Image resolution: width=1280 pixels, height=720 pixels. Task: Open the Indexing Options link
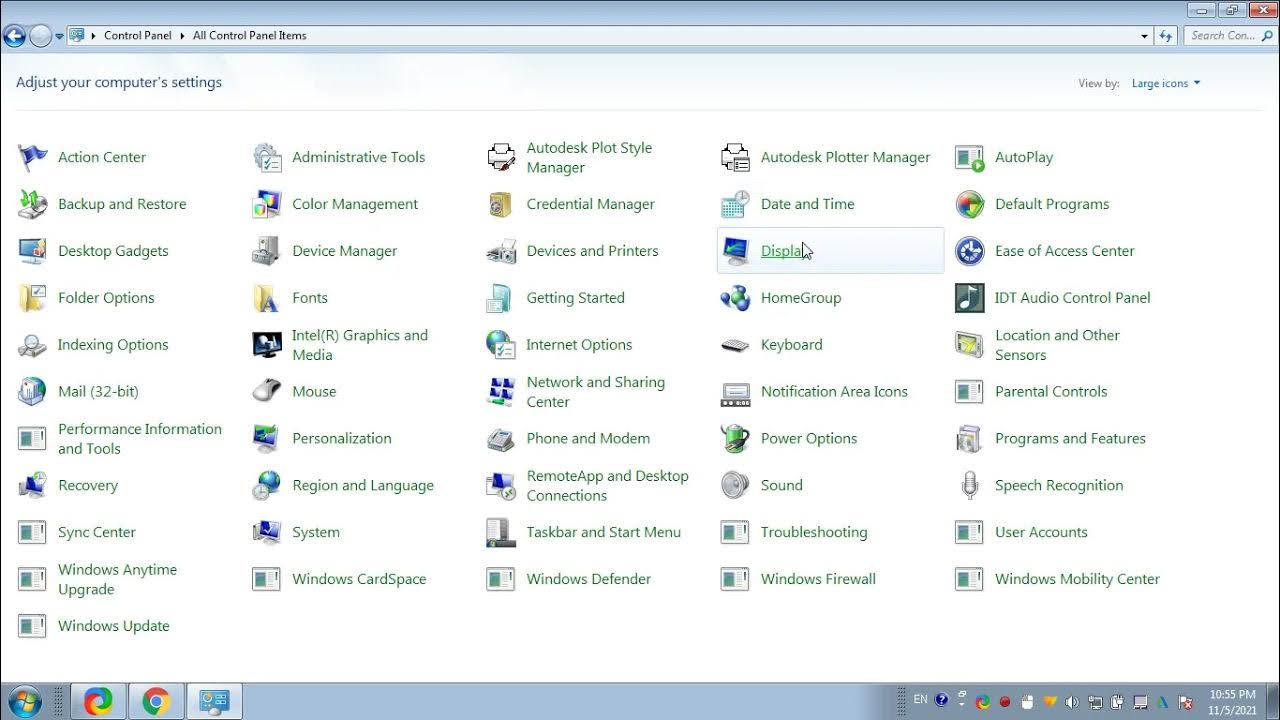click(113, 345)
